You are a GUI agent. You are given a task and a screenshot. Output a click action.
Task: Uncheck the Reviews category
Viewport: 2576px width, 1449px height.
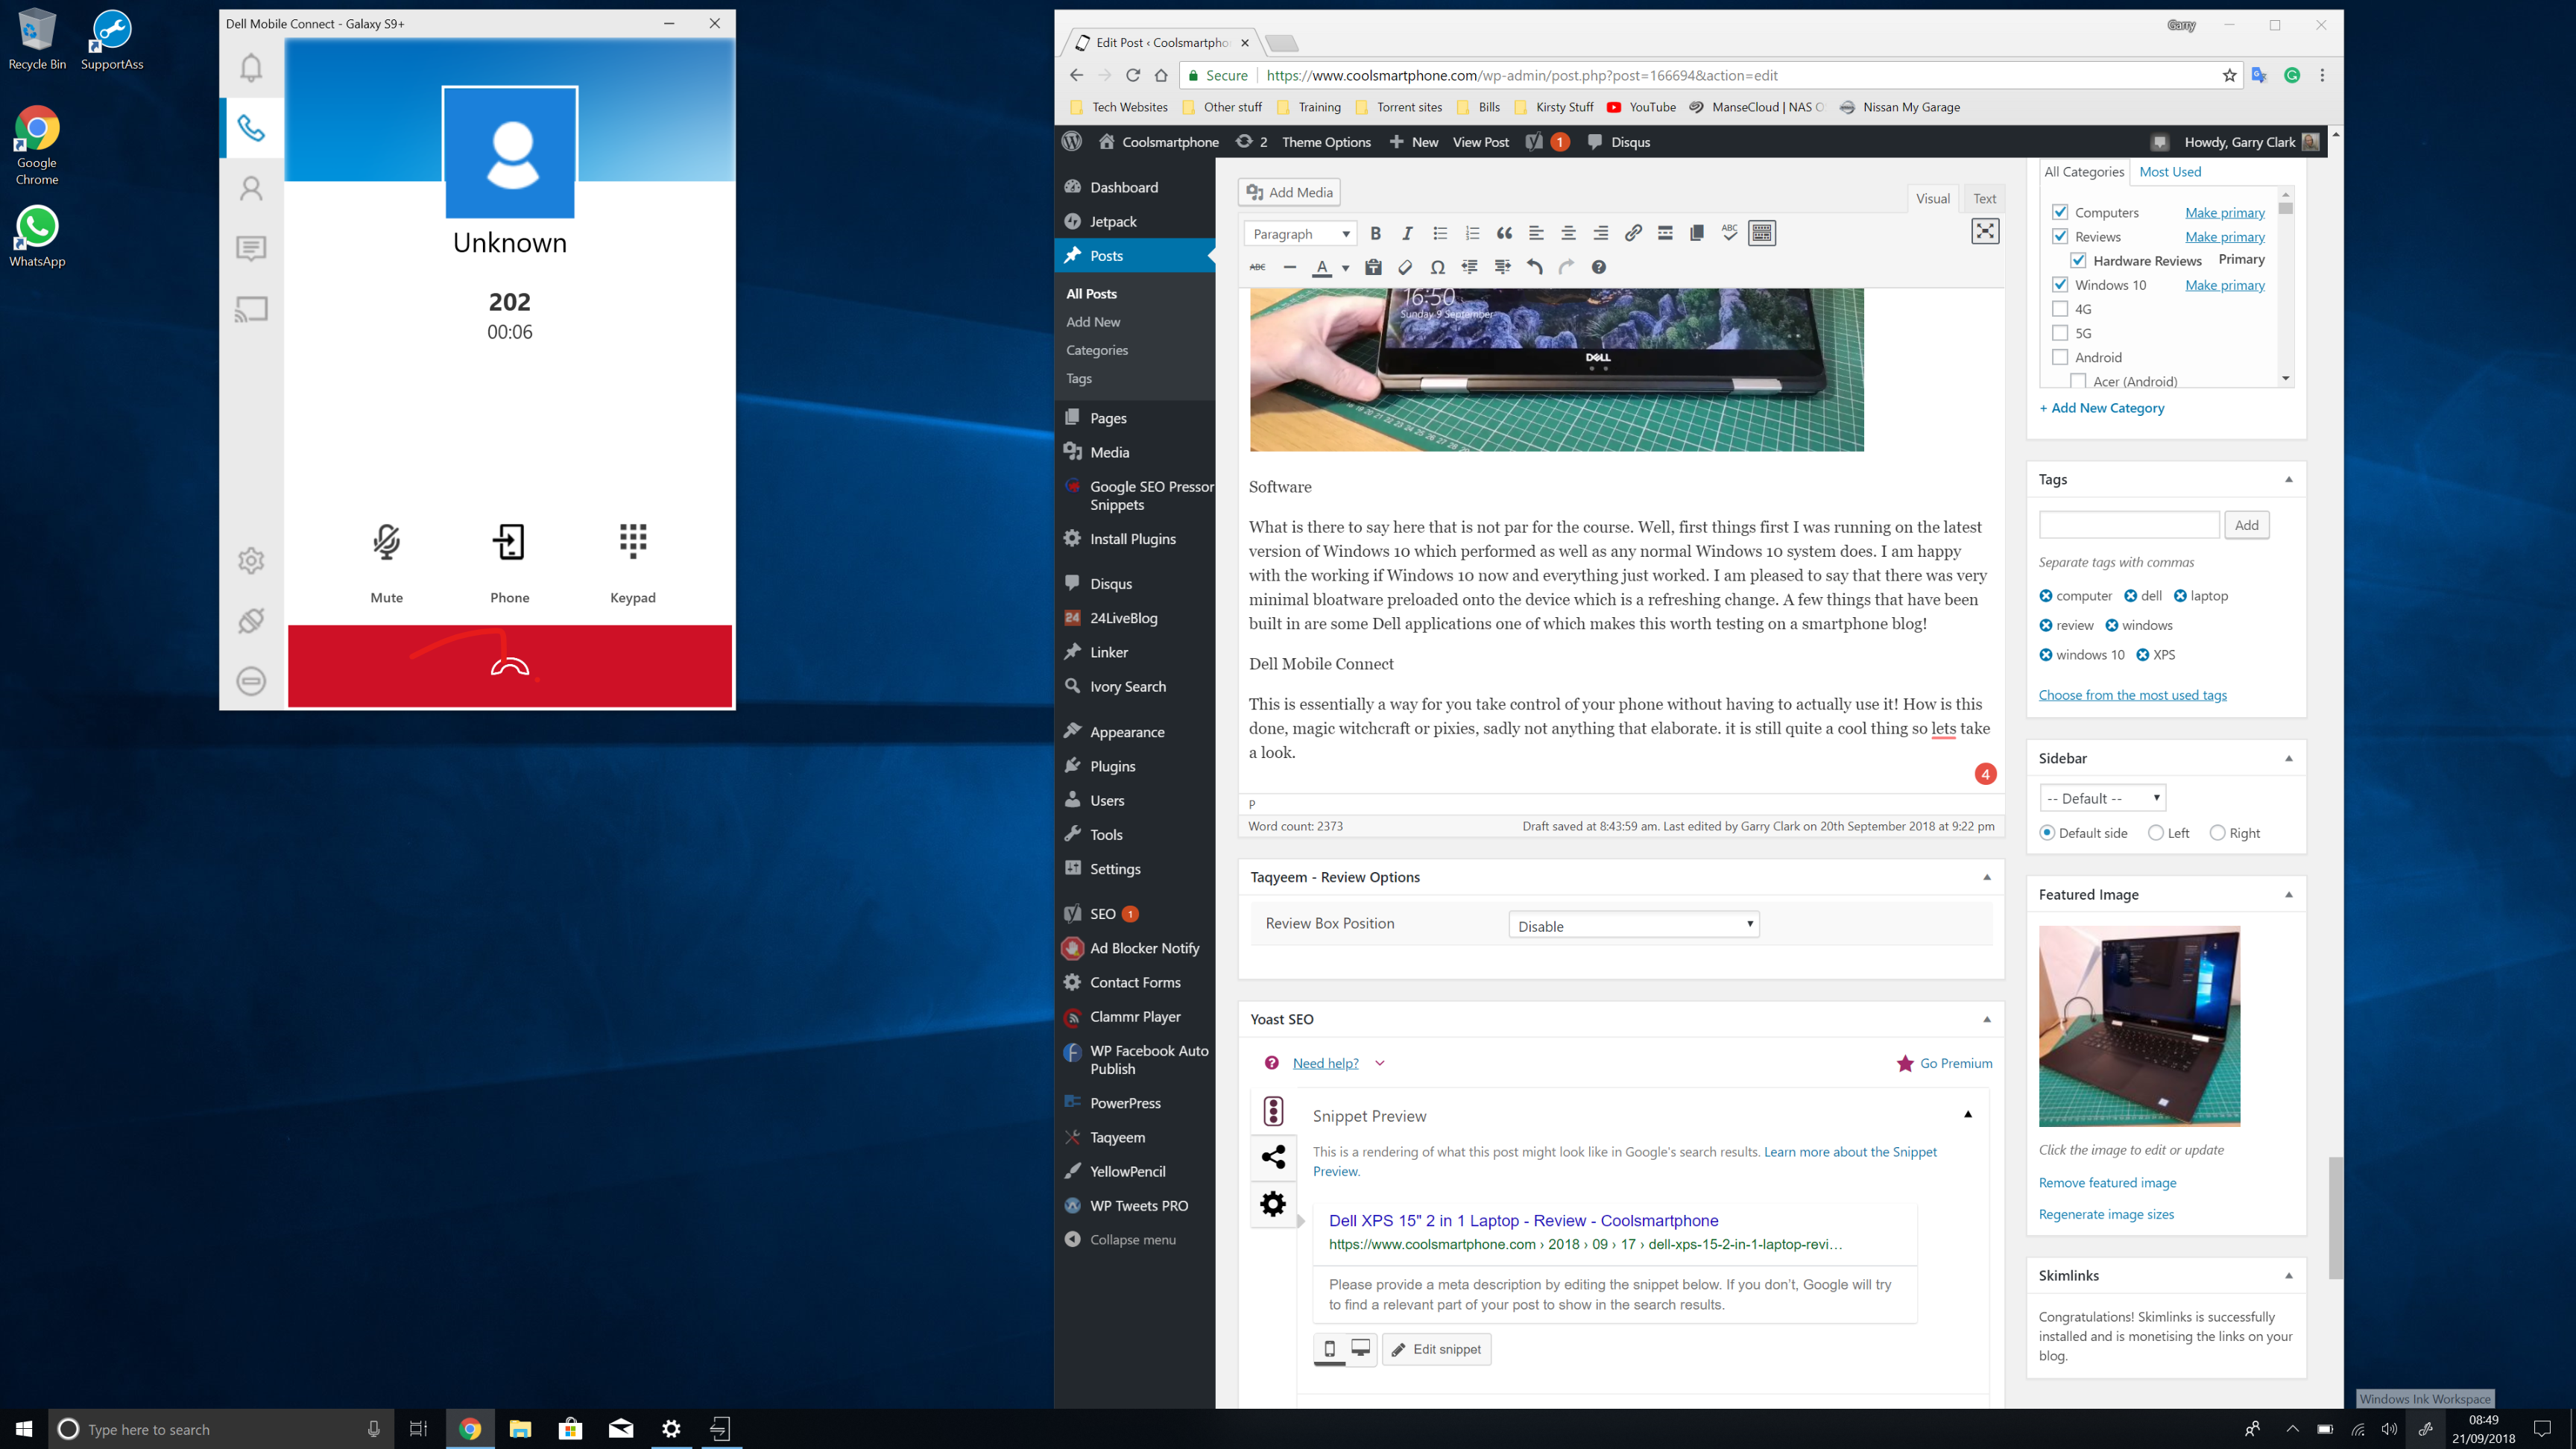(x=2060, y=236)
